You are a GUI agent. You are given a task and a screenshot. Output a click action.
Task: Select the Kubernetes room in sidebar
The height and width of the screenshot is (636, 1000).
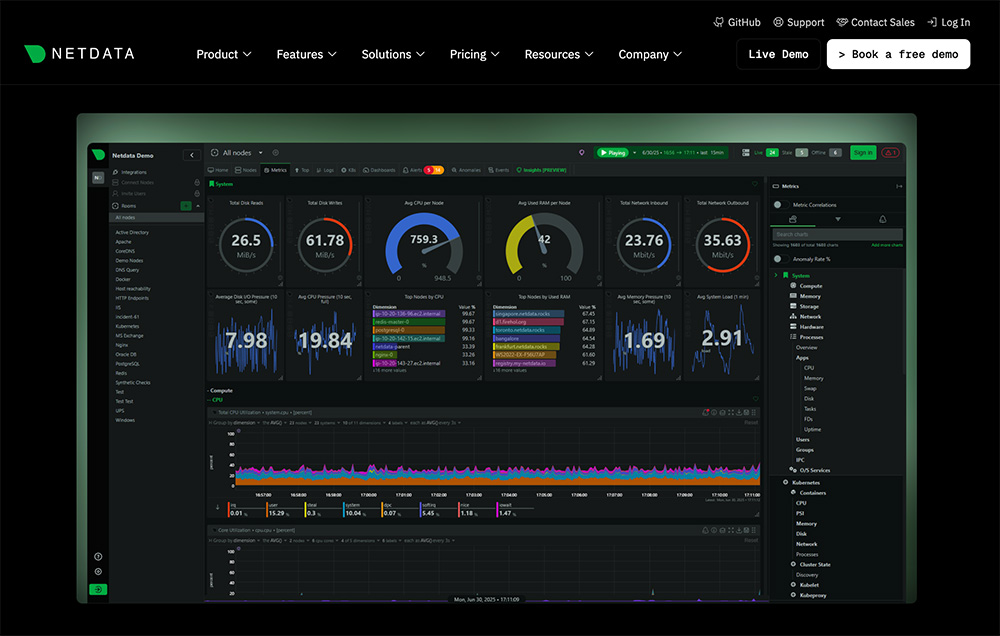[x=127, y=326]
